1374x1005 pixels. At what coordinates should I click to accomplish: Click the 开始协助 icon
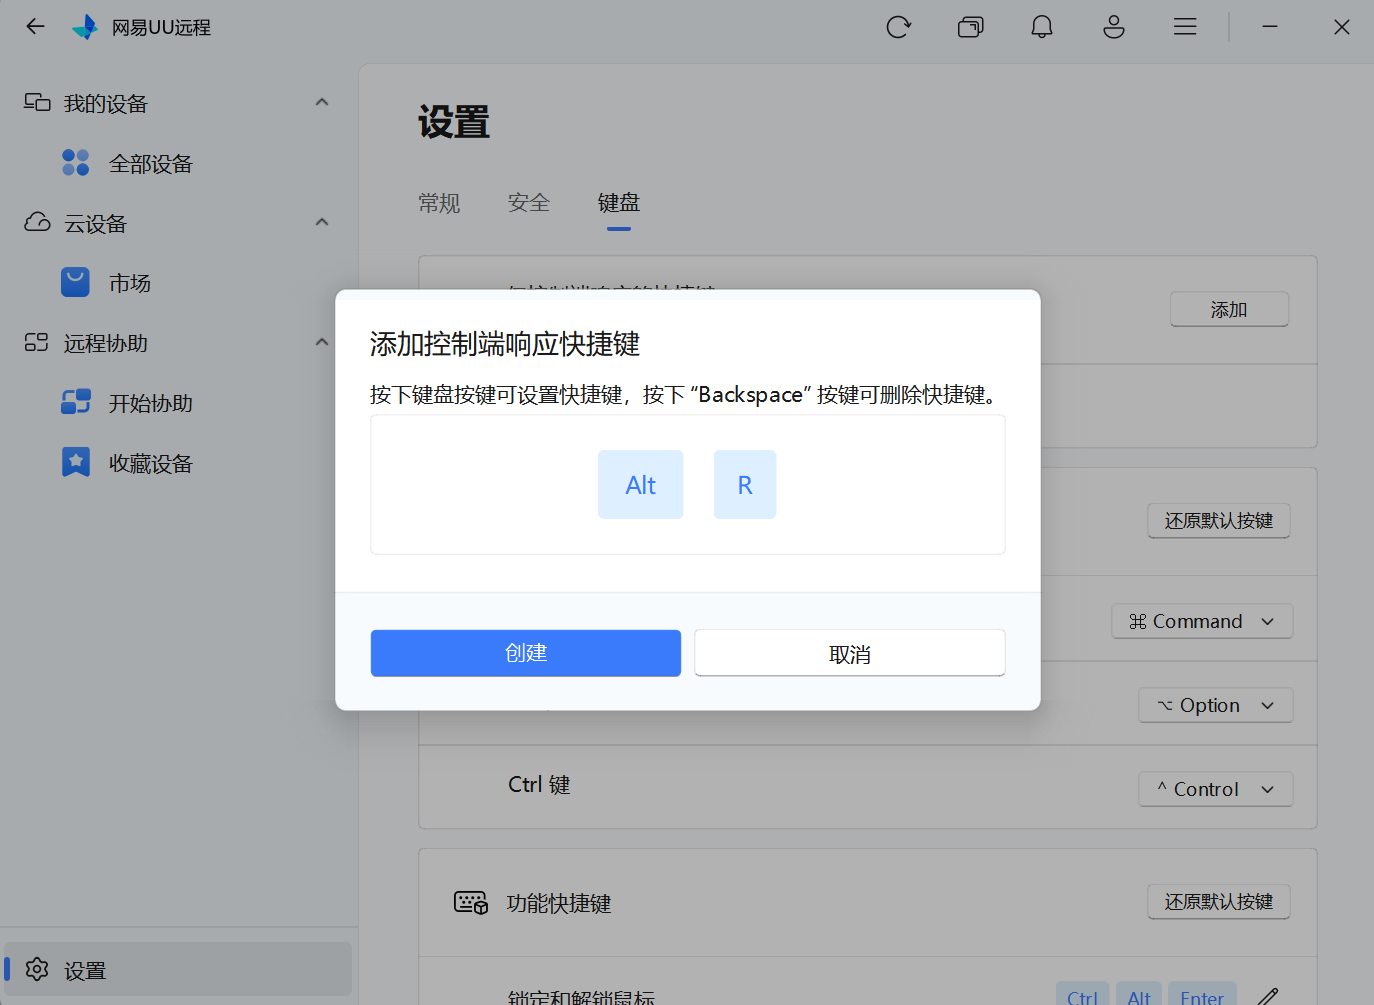pyautogui.click(x=76, y=402)
